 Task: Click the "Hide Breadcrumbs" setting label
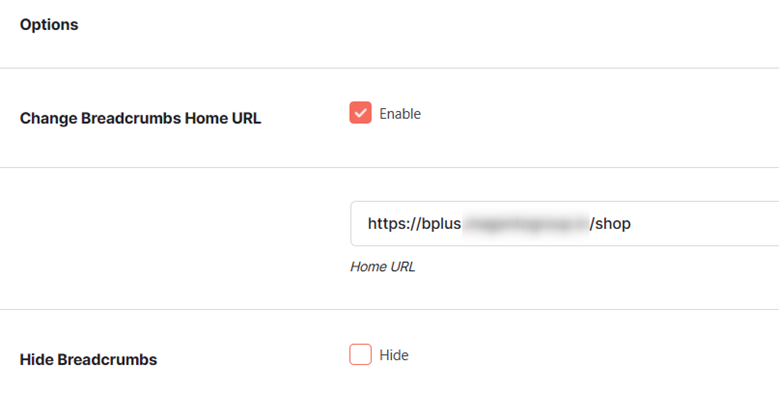coord(88,360)
